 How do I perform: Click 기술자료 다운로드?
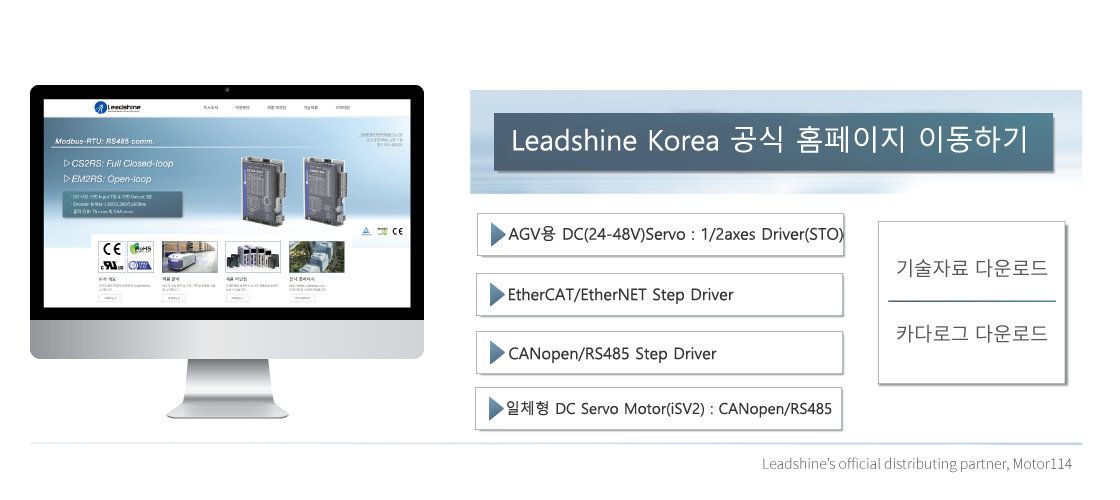(x=971, y=269)
